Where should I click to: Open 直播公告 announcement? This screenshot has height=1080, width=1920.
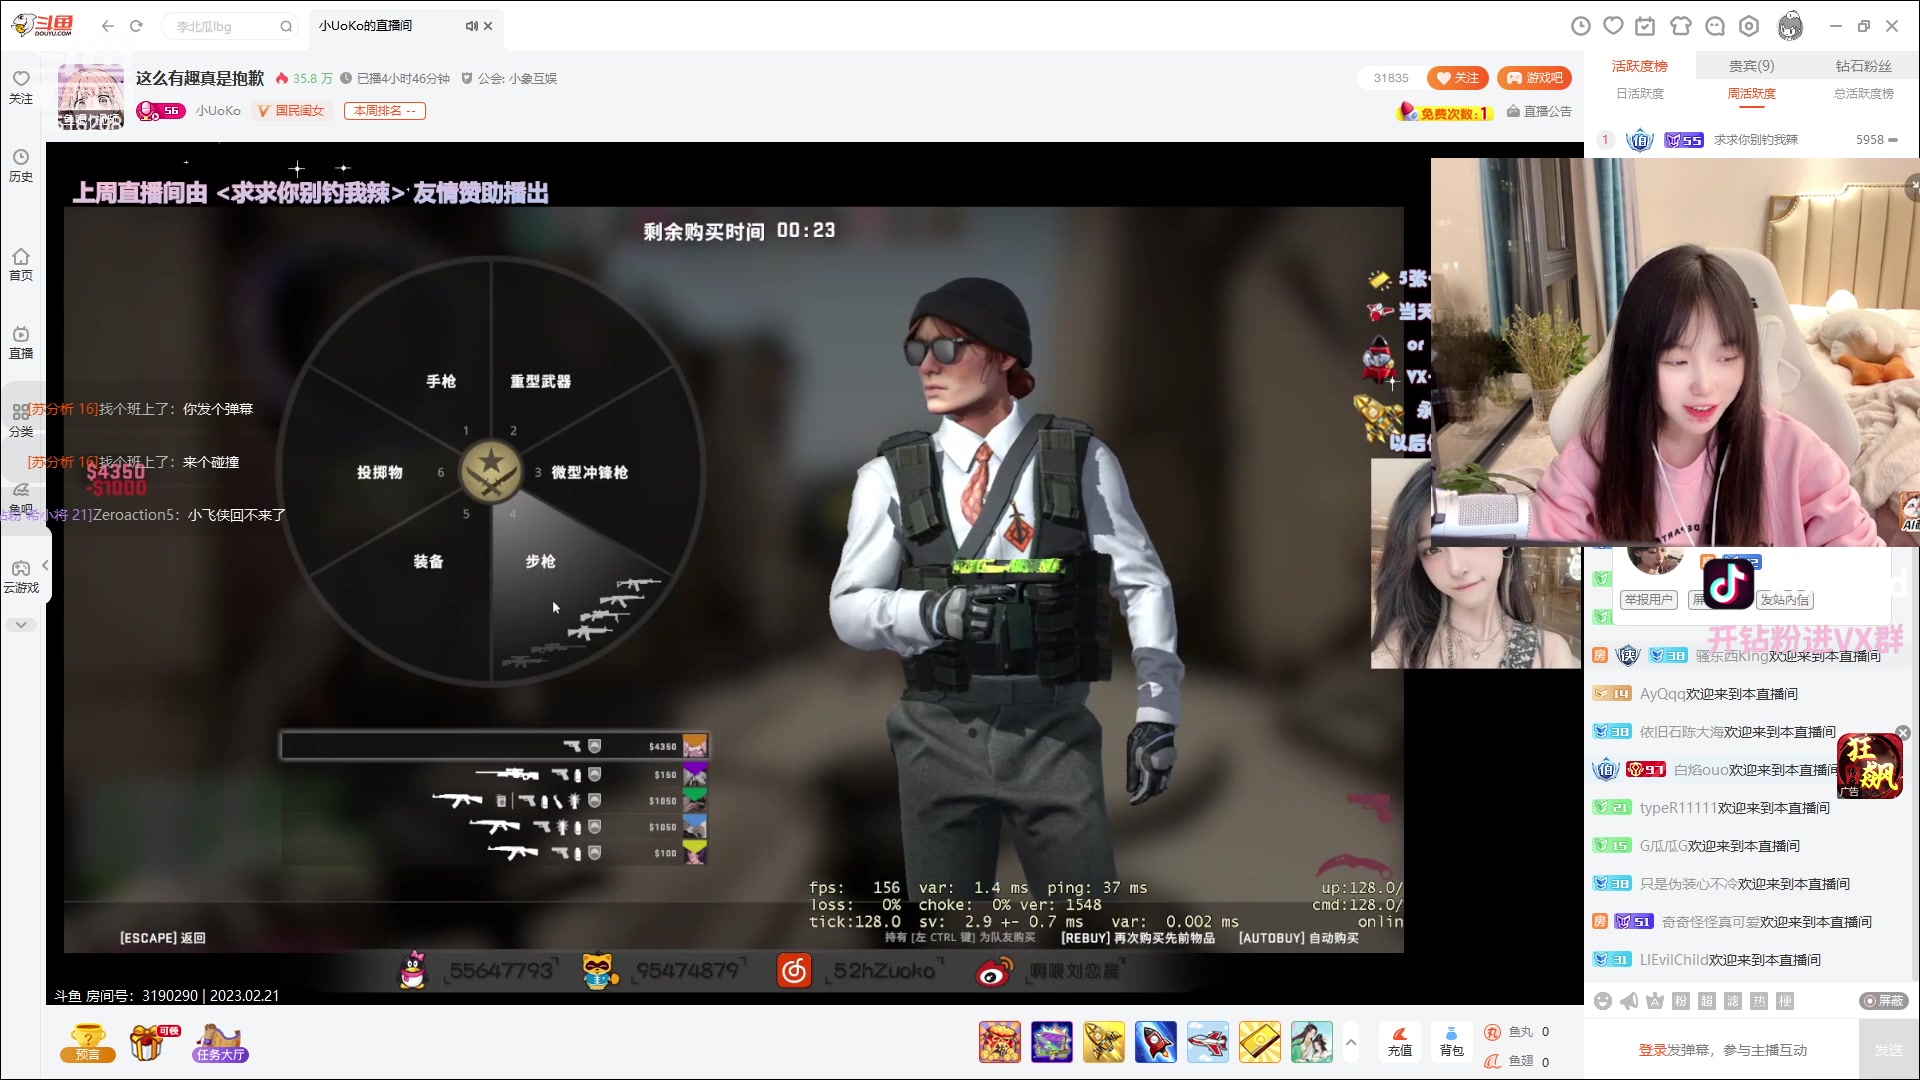1539,111
